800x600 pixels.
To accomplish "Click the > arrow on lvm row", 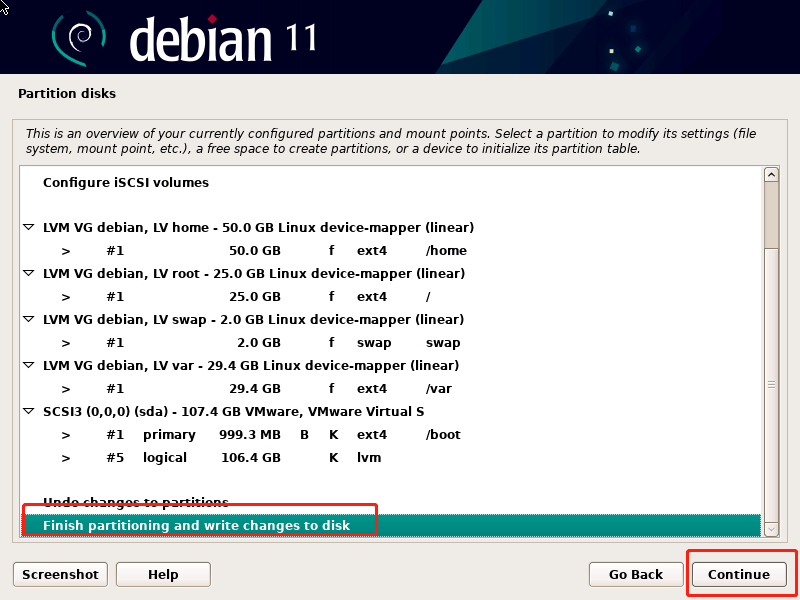I will [66, 458].
